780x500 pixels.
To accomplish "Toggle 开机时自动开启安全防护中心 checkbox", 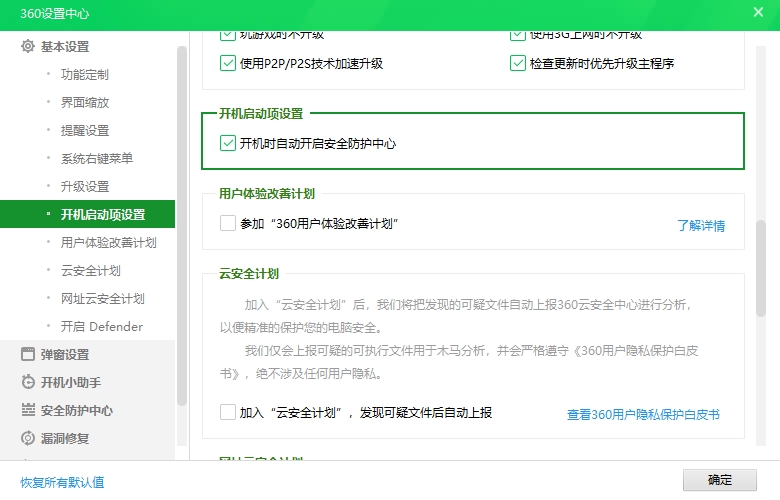I will (228, 143).
